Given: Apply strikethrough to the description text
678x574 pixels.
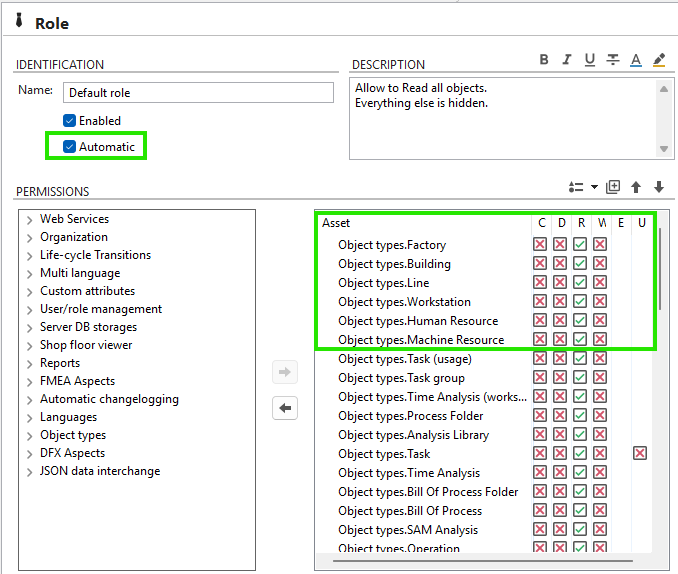Looking at the screenshot, I should tap(613, 60).
